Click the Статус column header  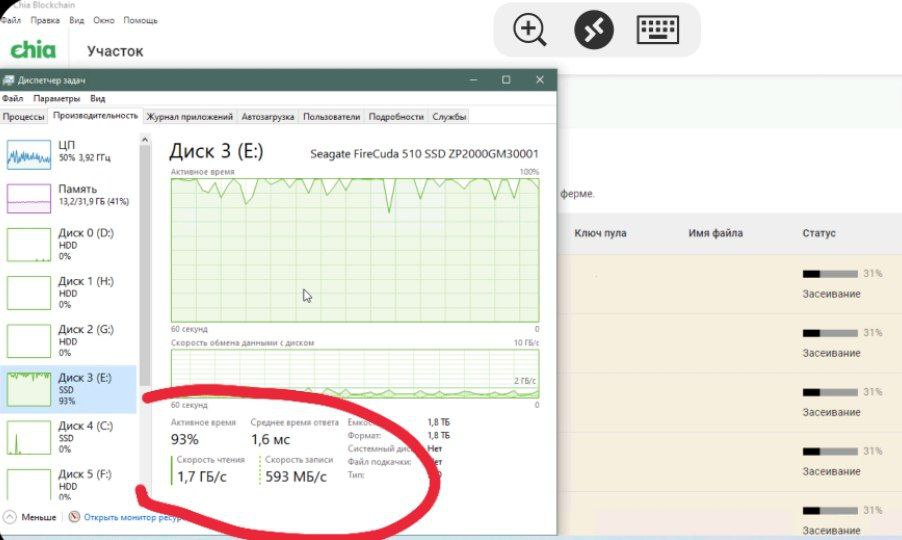(x=819, y=233)
